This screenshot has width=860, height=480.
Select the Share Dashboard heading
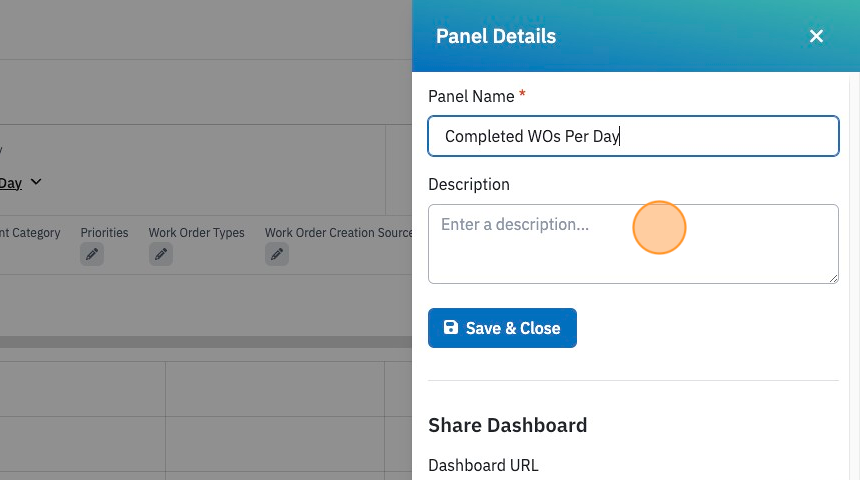(508, 425)
